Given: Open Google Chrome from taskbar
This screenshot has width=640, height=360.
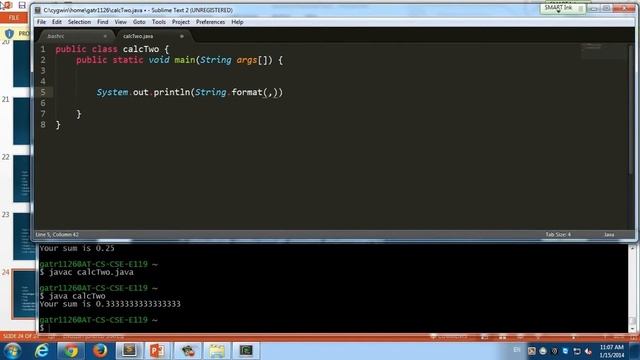Looking at the screenshot, I should click(x=71, y=351).
